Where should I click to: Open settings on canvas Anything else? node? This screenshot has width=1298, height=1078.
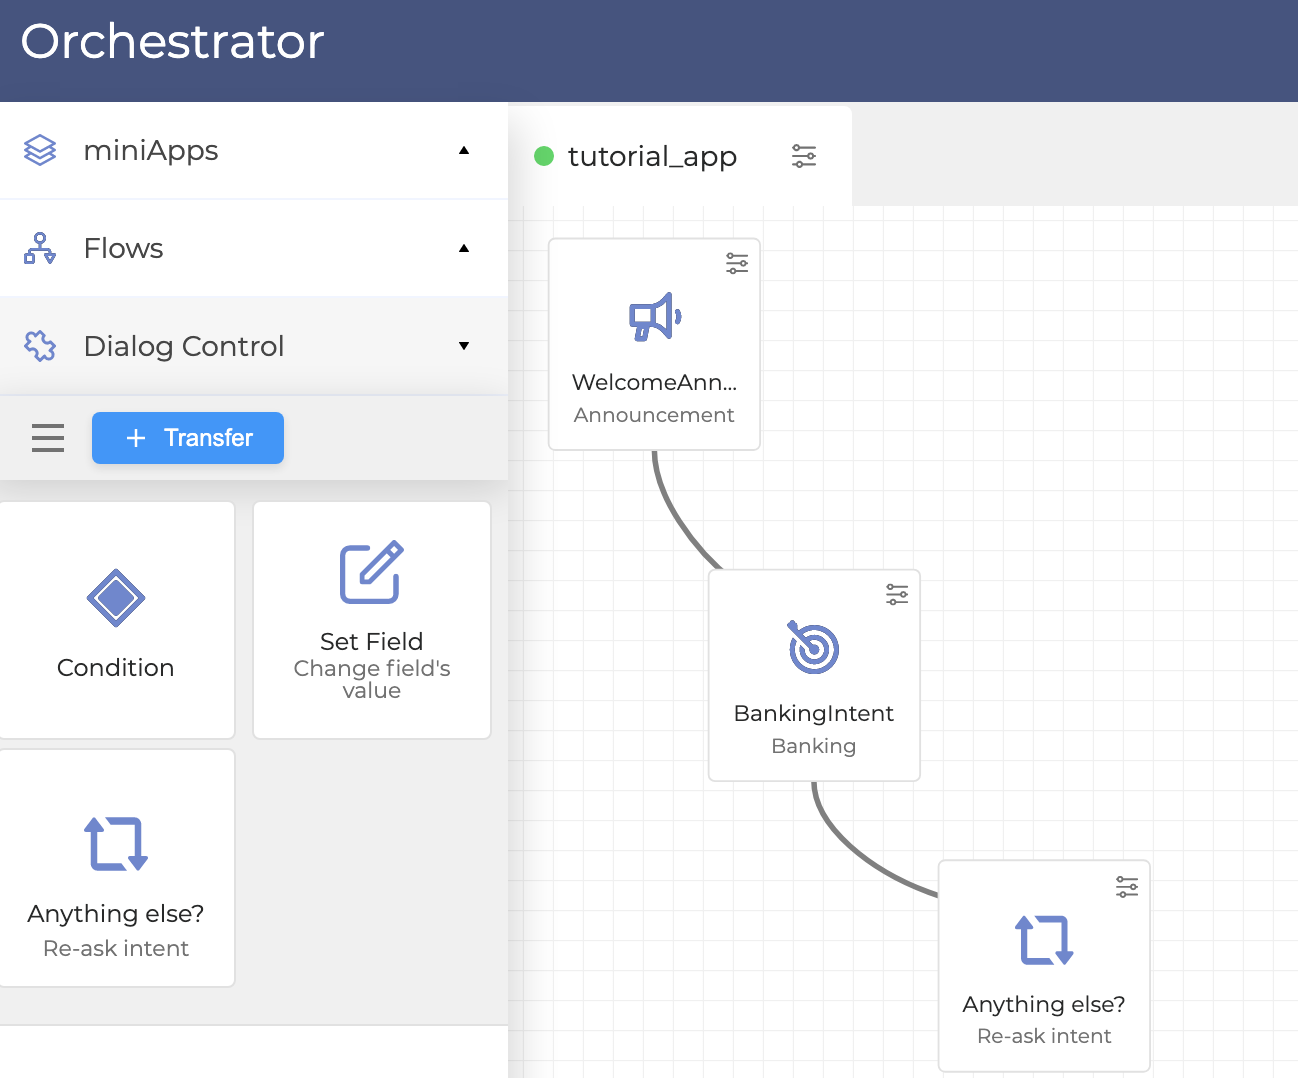[x=1127, y=886]
